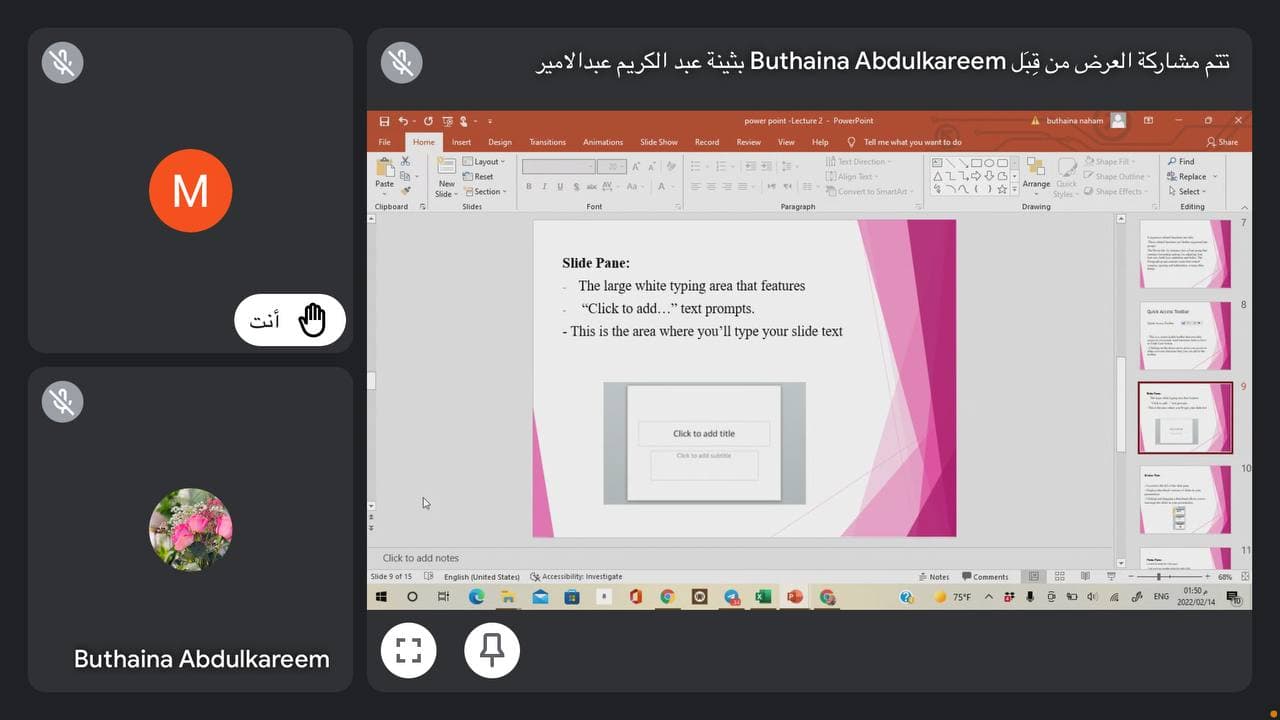Expand the Section dropdown
The height and width of the screenshot is (720, 1280).
coord(487,191)
